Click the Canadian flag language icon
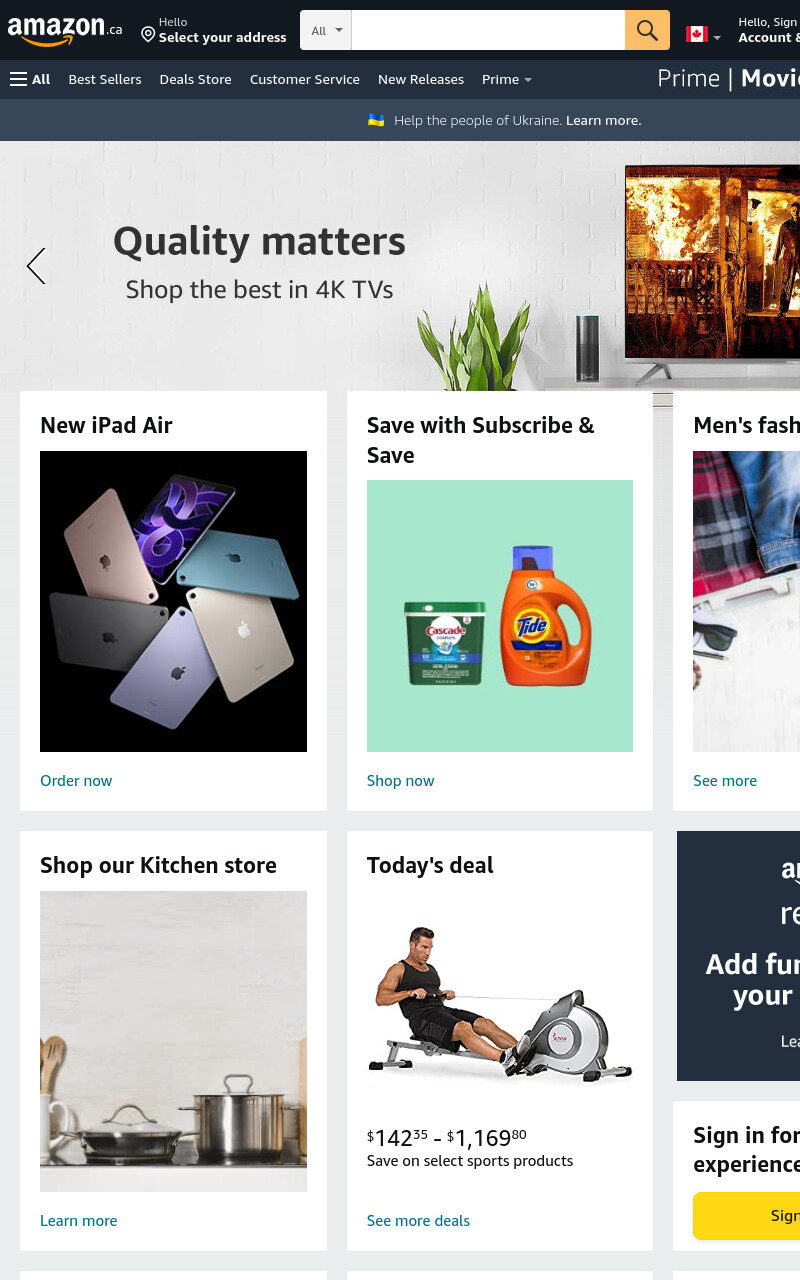The width and height of the screenshot is (800, 1280). (697, 34)
